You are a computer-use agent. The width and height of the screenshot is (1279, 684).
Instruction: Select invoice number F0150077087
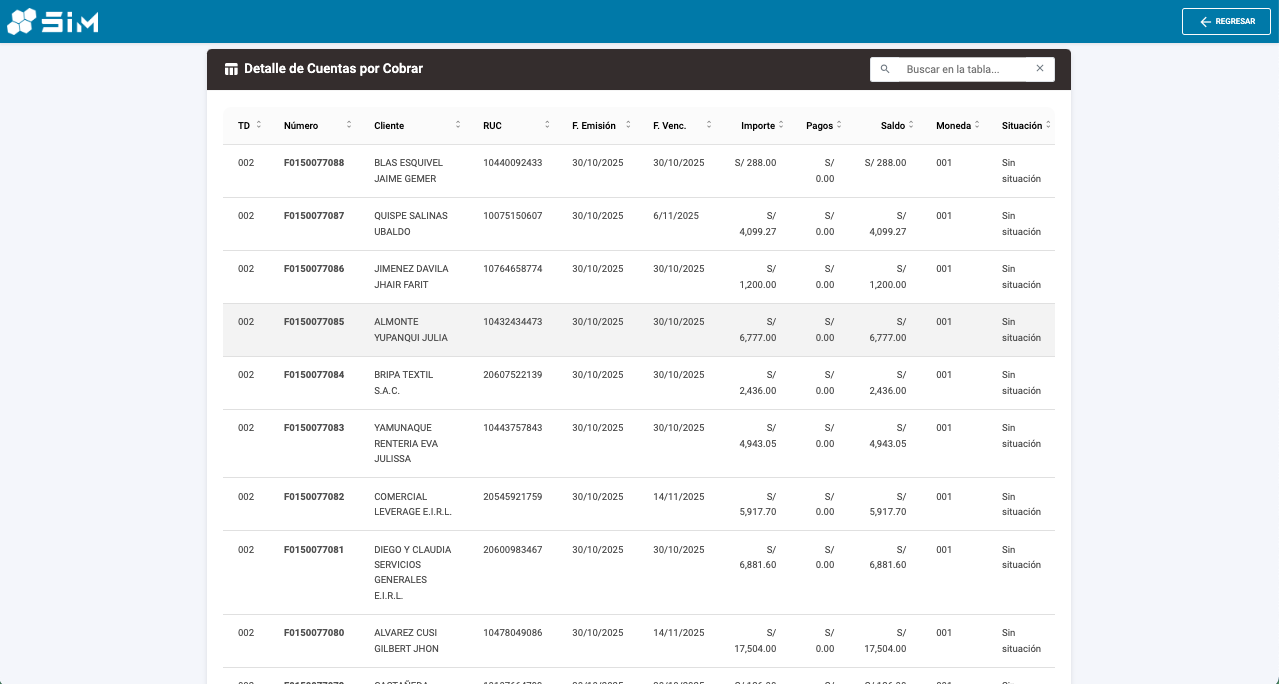point(314,216)
